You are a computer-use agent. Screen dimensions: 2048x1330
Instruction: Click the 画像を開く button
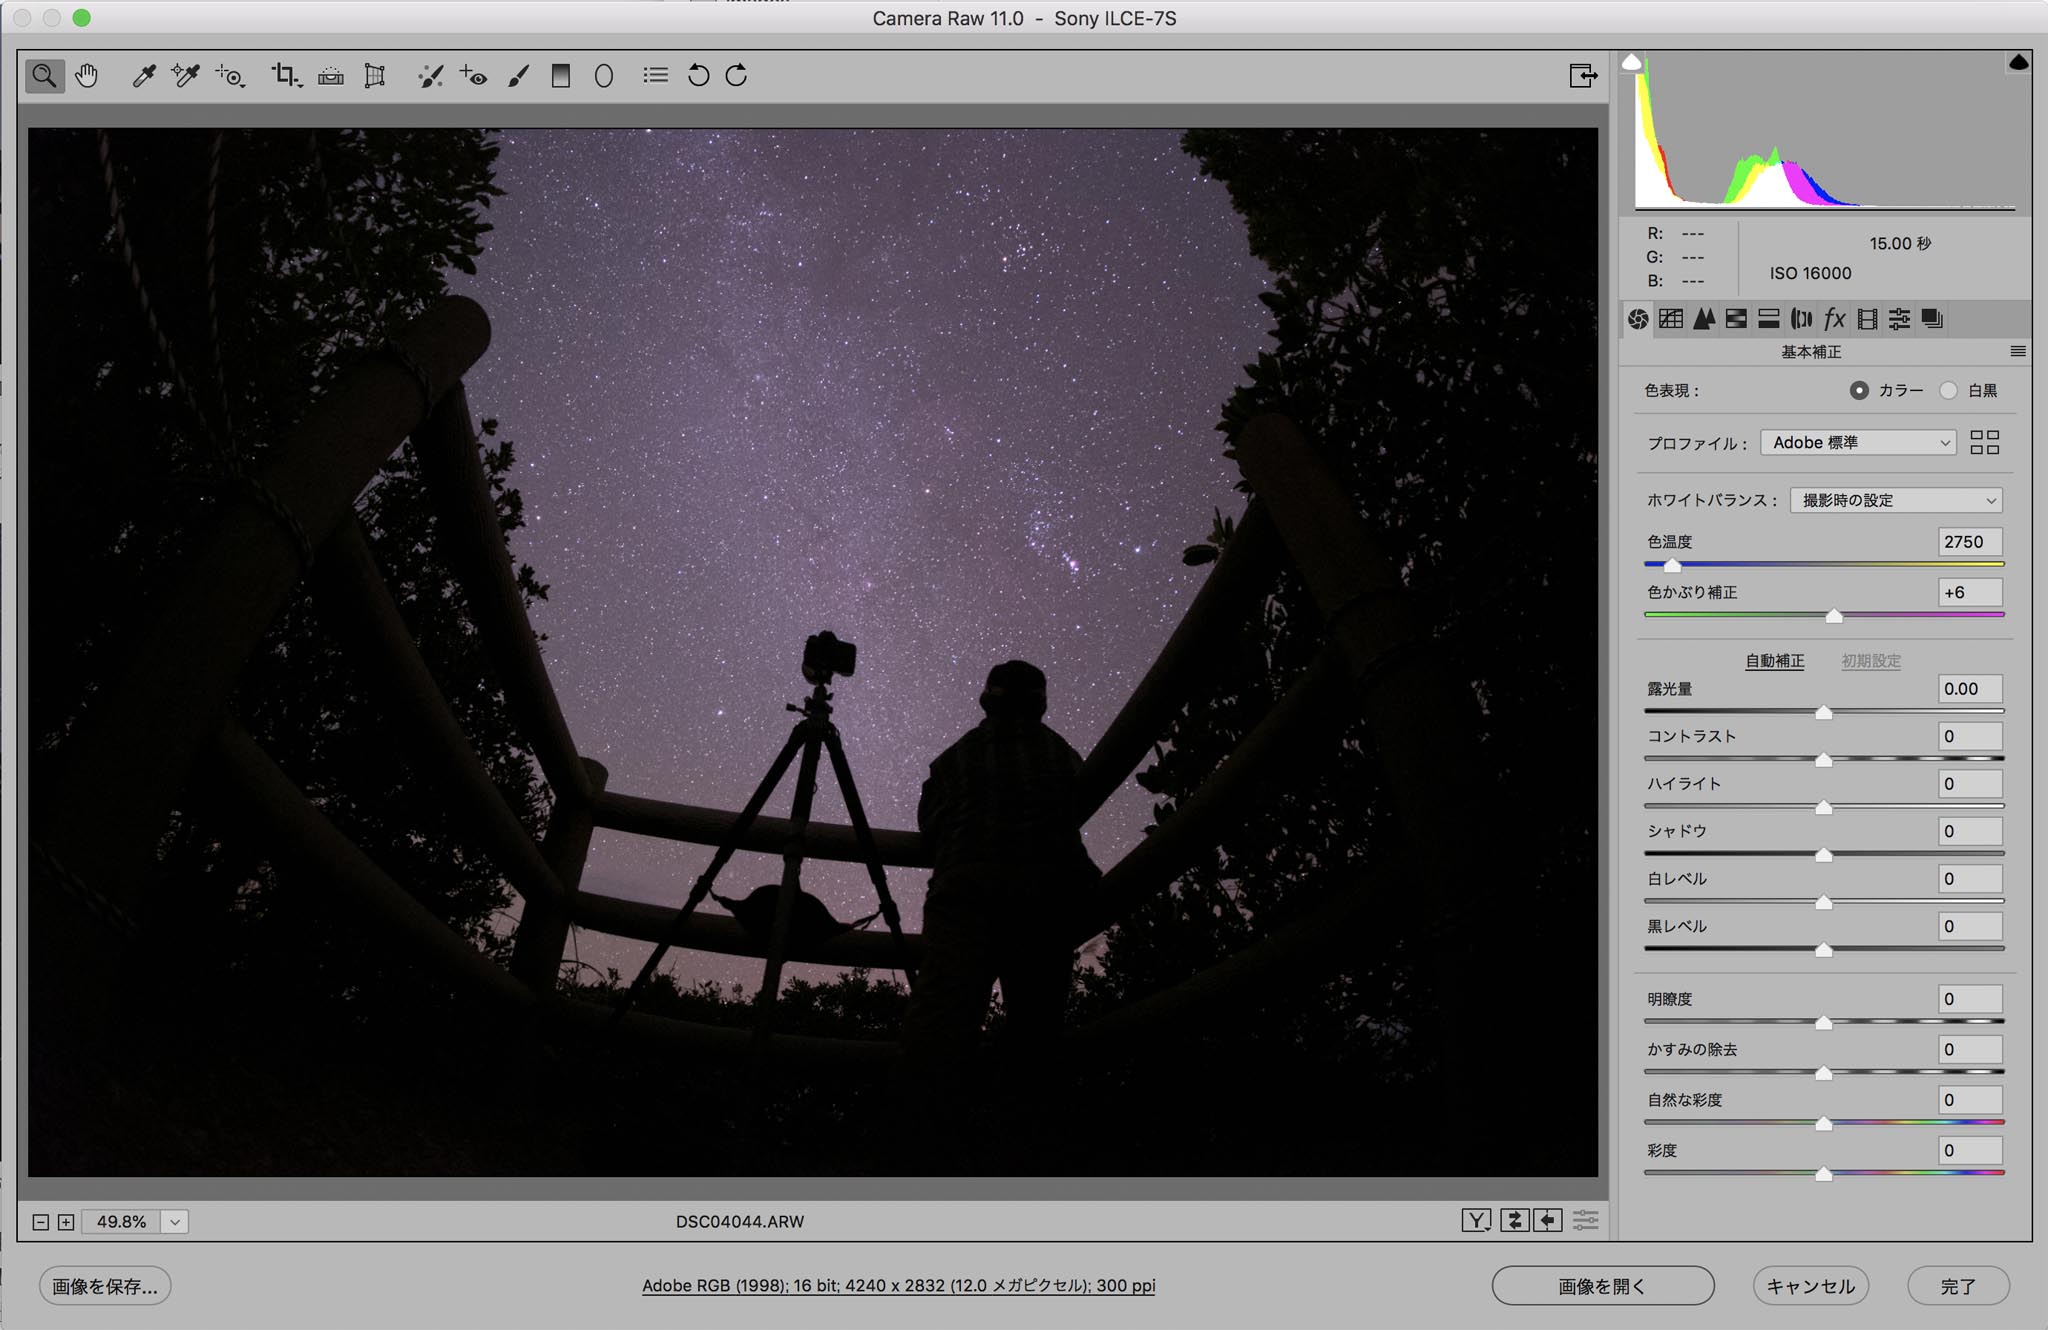click(x=1602, y=1286)
